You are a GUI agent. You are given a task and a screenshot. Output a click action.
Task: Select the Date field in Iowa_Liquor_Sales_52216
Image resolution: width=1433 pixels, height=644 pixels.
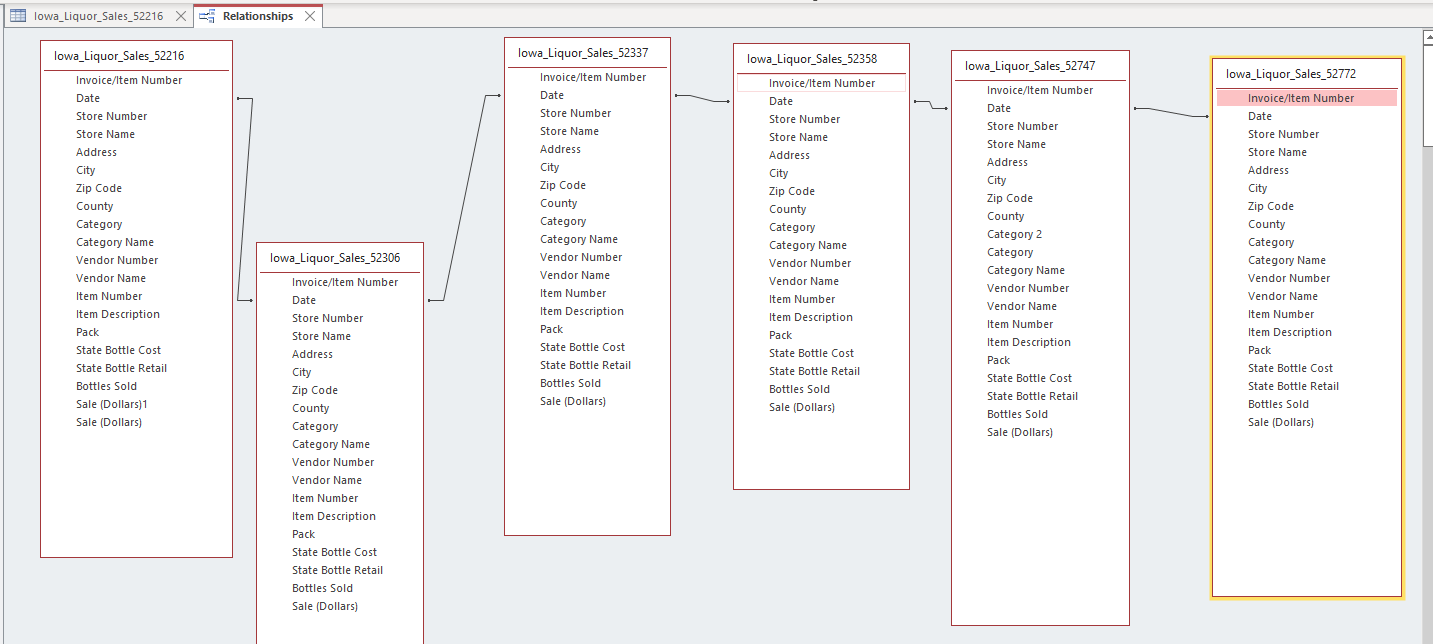click(88, 98)
